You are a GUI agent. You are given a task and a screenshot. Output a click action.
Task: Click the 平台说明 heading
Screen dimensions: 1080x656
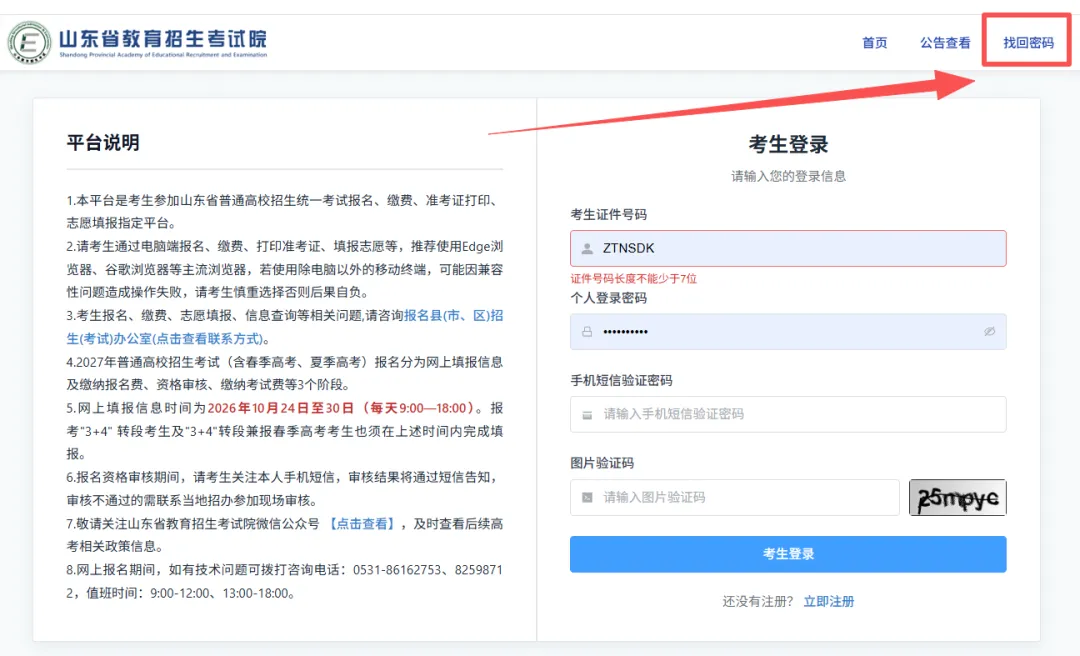[103, 143]
